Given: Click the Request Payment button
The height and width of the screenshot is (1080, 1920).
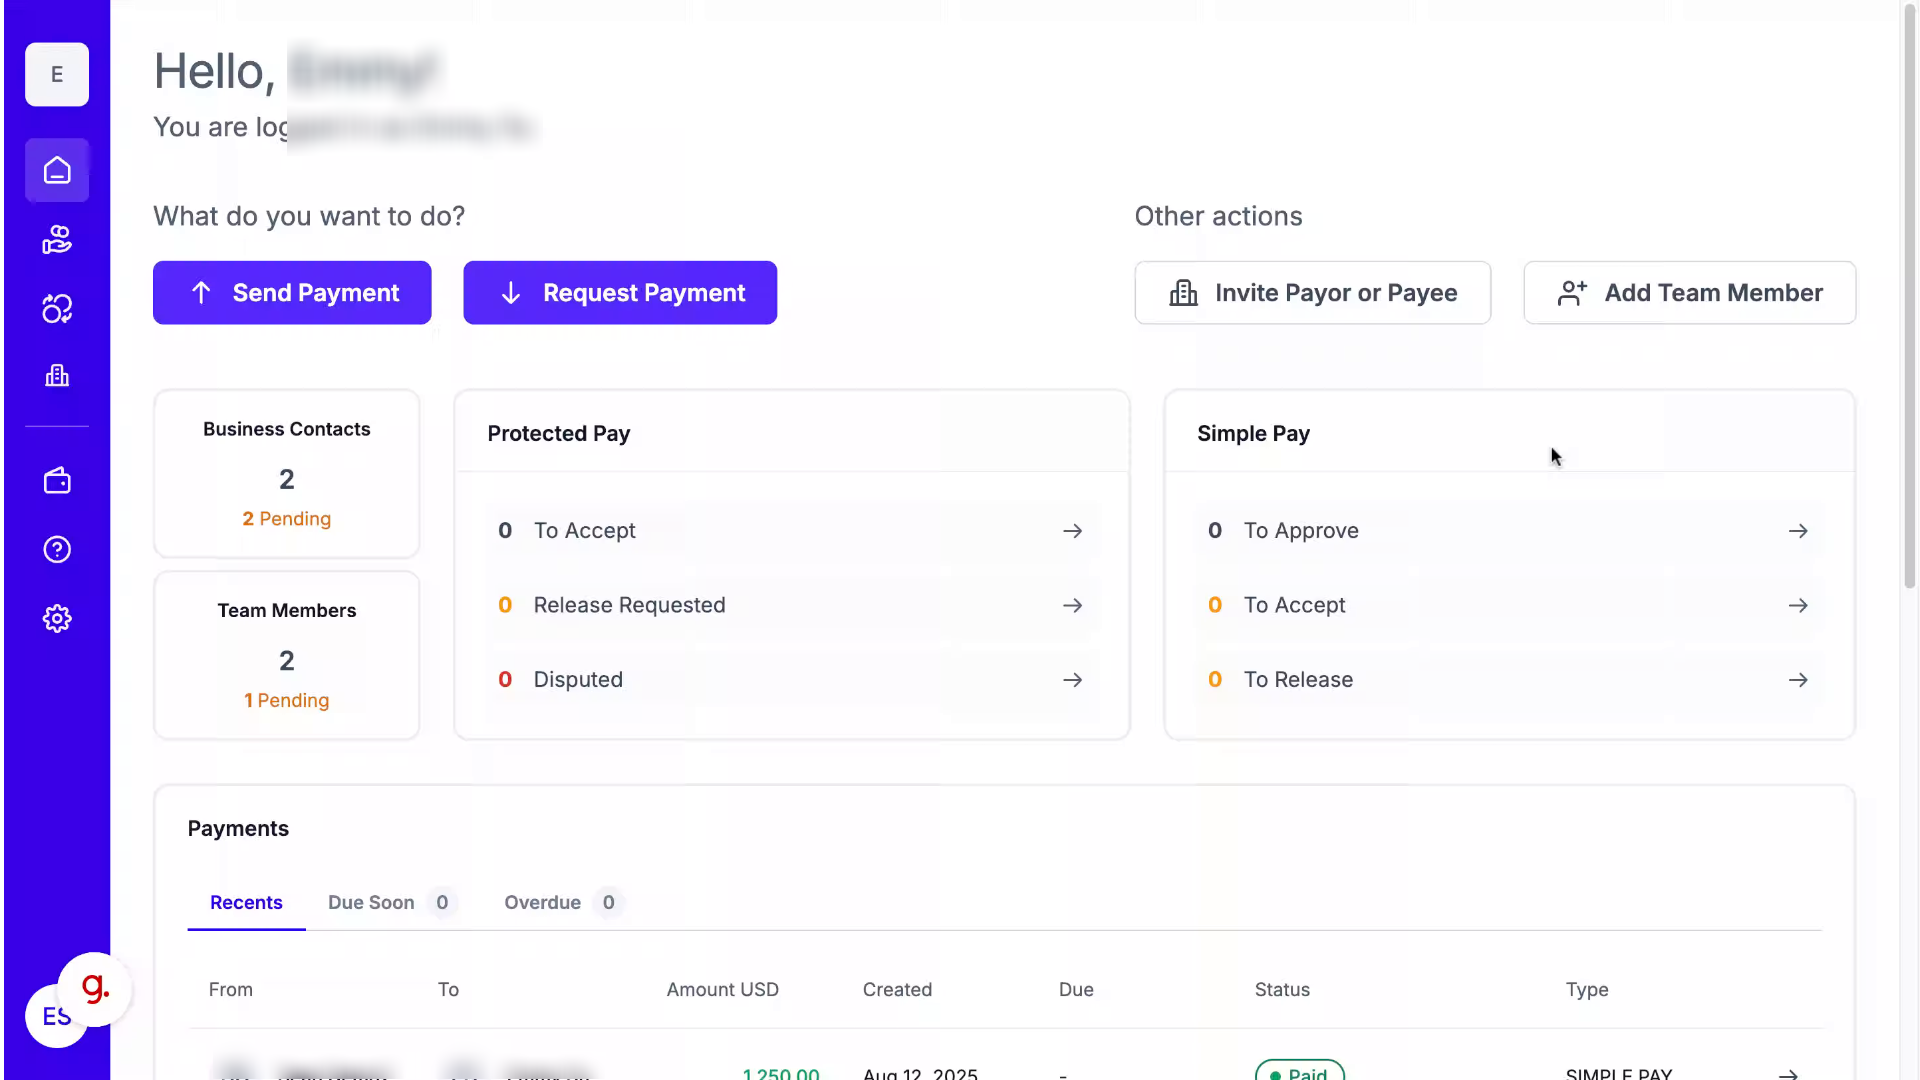Looking at the screenshot, I should 620,293.
